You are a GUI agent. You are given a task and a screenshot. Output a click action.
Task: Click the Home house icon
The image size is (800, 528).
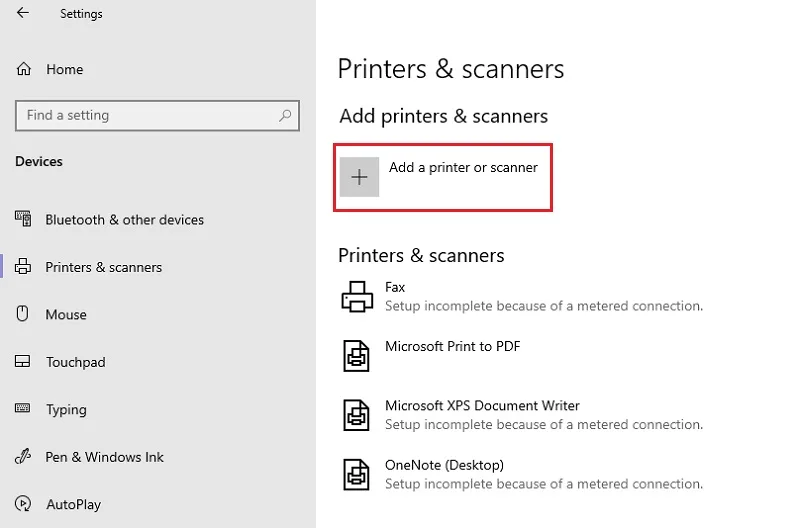click(x=23, y=69)
